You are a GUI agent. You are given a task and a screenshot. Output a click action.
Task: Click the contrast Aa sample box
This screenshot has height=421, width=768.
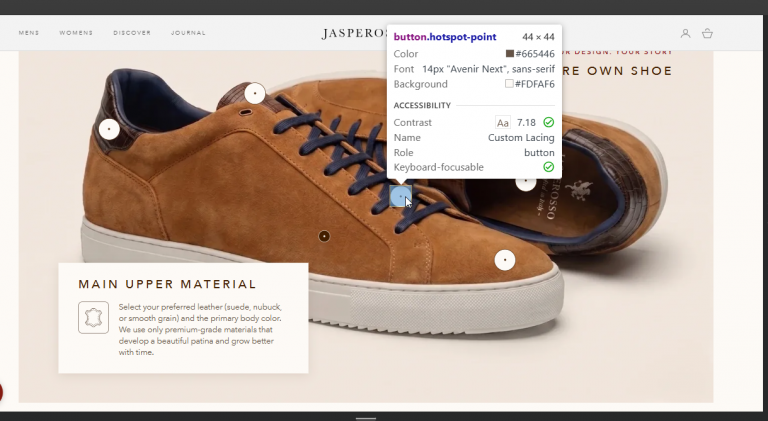(503, 122)
